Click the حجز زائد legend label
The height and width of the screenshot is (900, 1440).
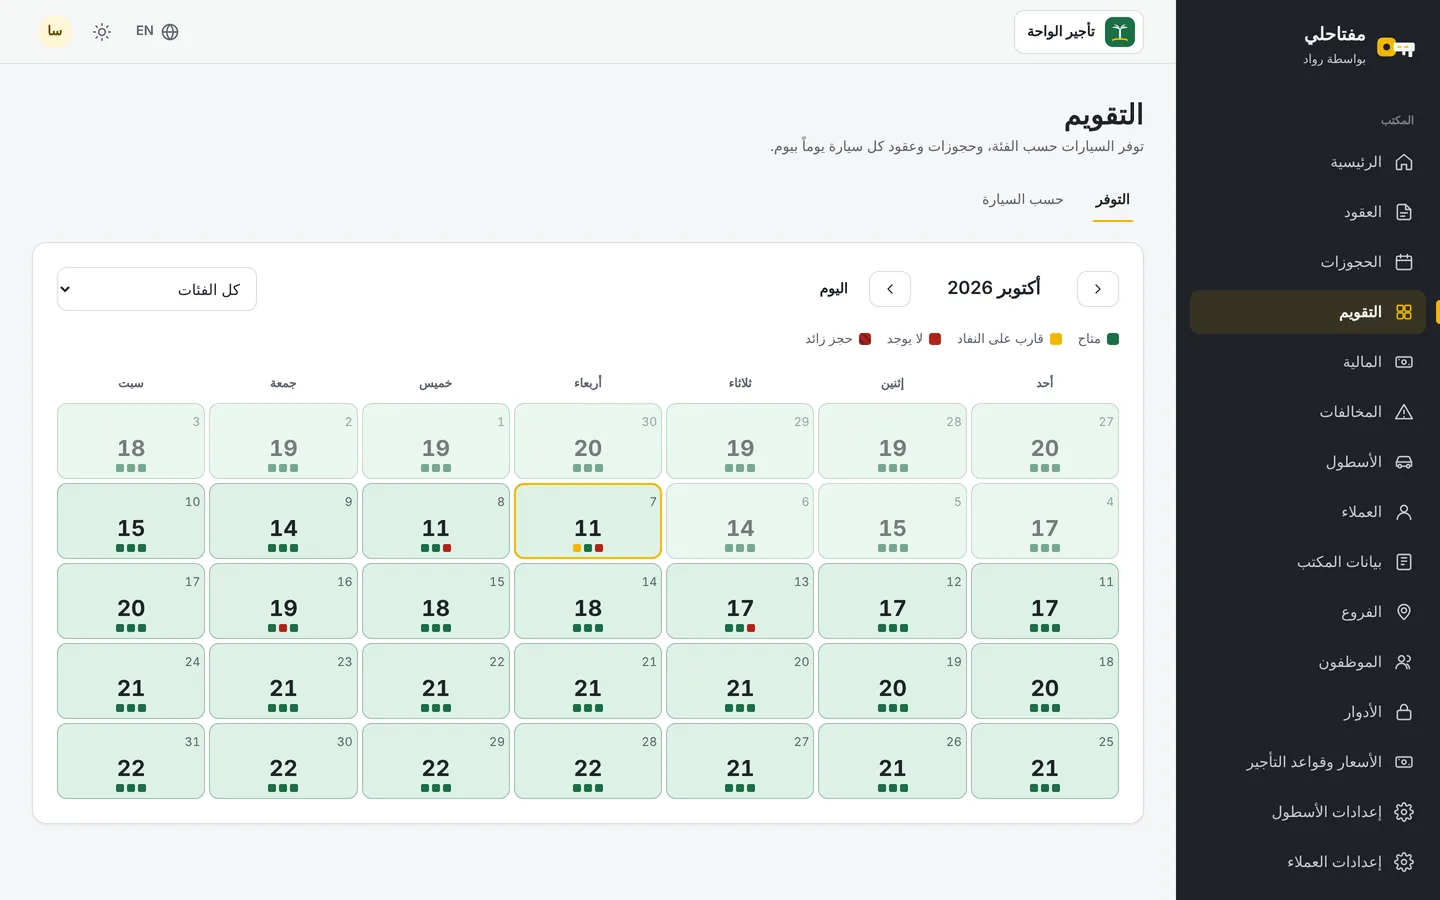(829, 339)
